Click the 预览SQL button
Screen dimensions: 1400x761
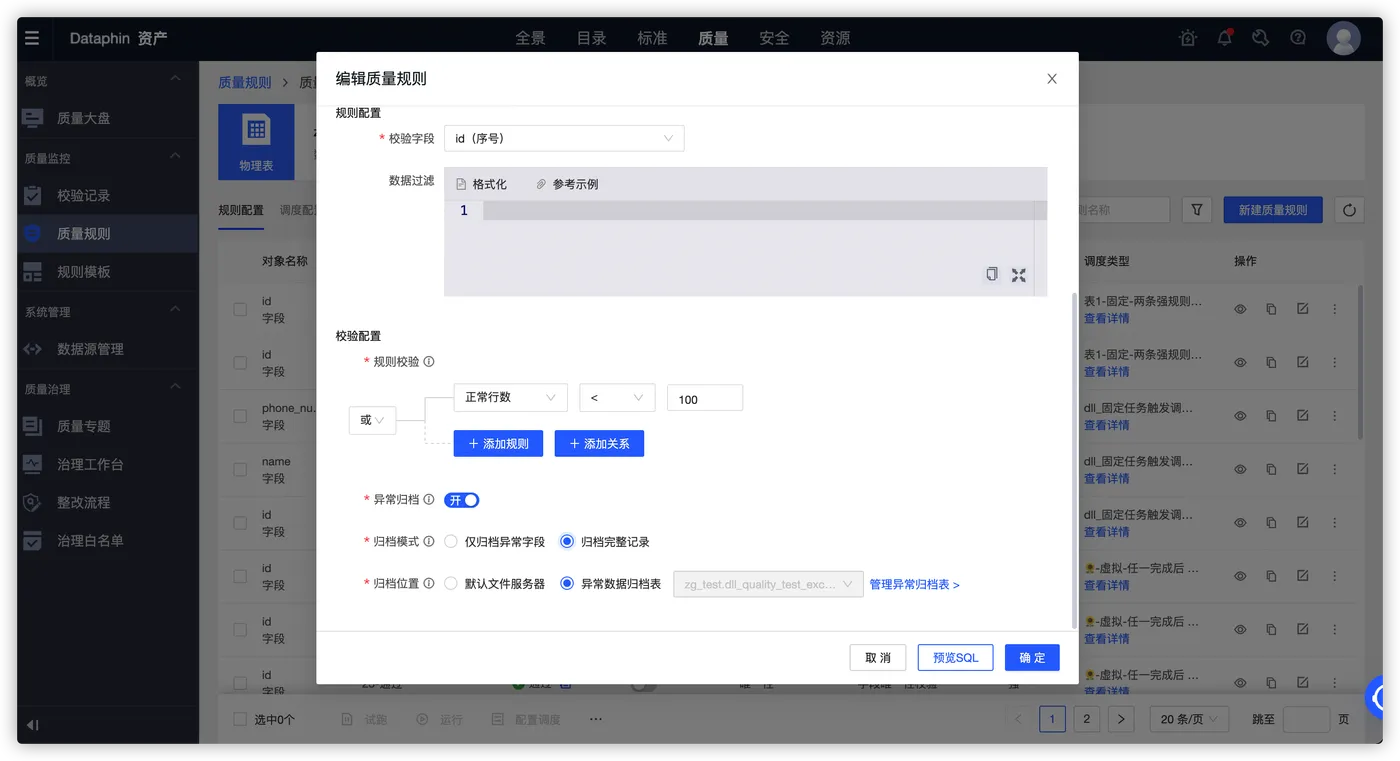point(955,657)
